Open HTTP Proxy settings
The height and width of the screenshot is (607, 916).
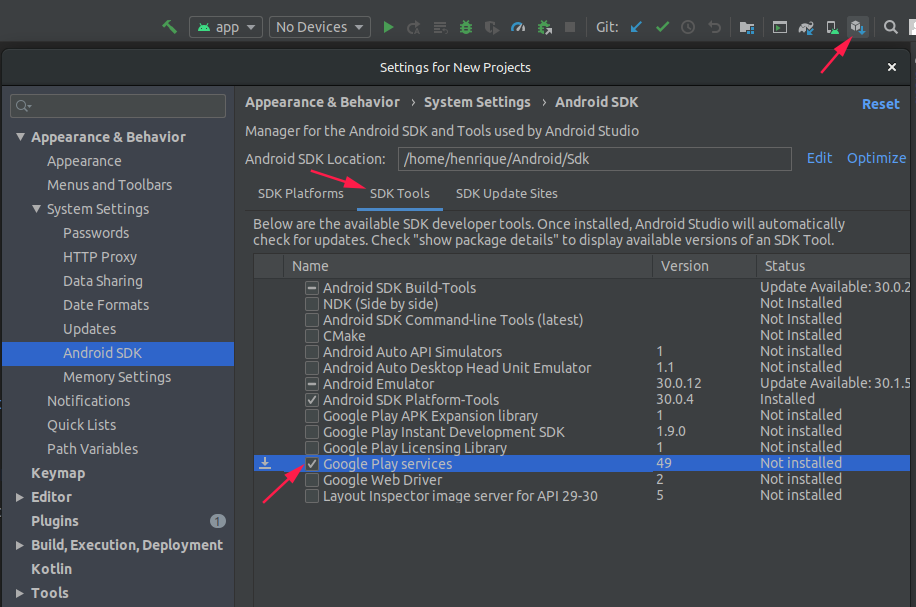click(100, 257)
